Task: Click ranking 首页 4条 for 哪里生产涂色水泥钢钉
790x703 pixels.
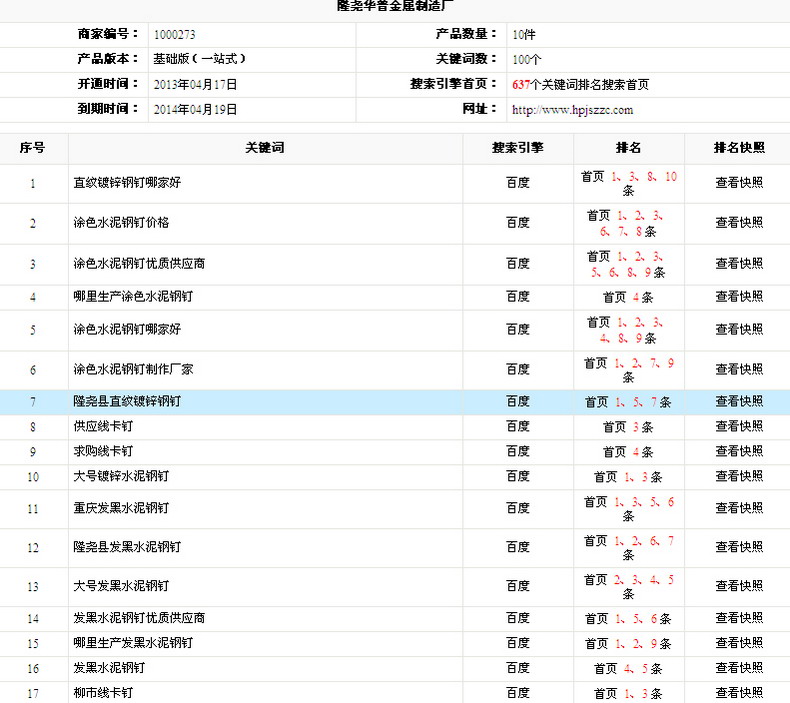Action: (x=628, y=297)
